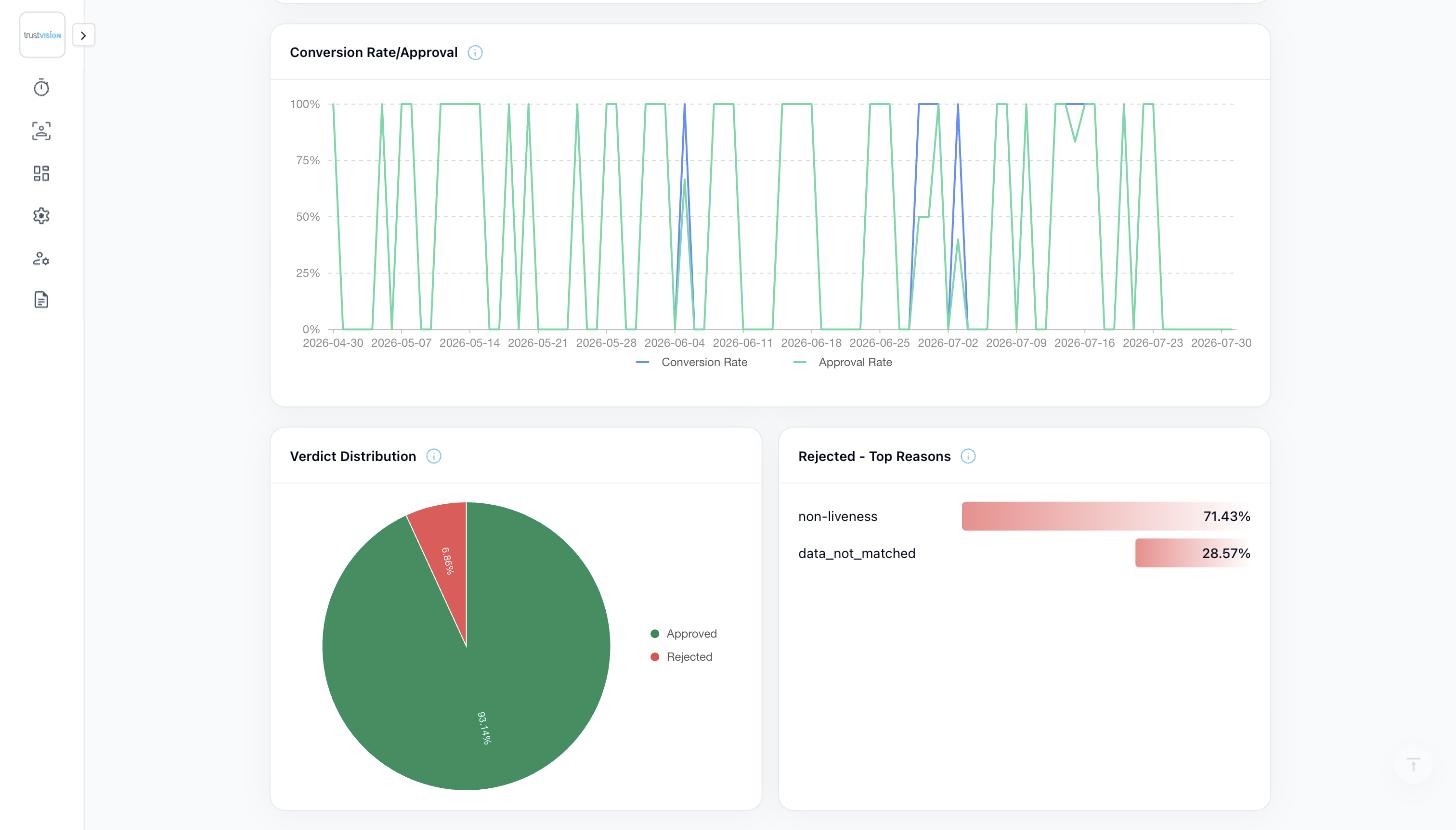This screenshot has width=1456, height=830.
Task: Toggle Approval Rate legend series
Action: (x=842, y=362)
